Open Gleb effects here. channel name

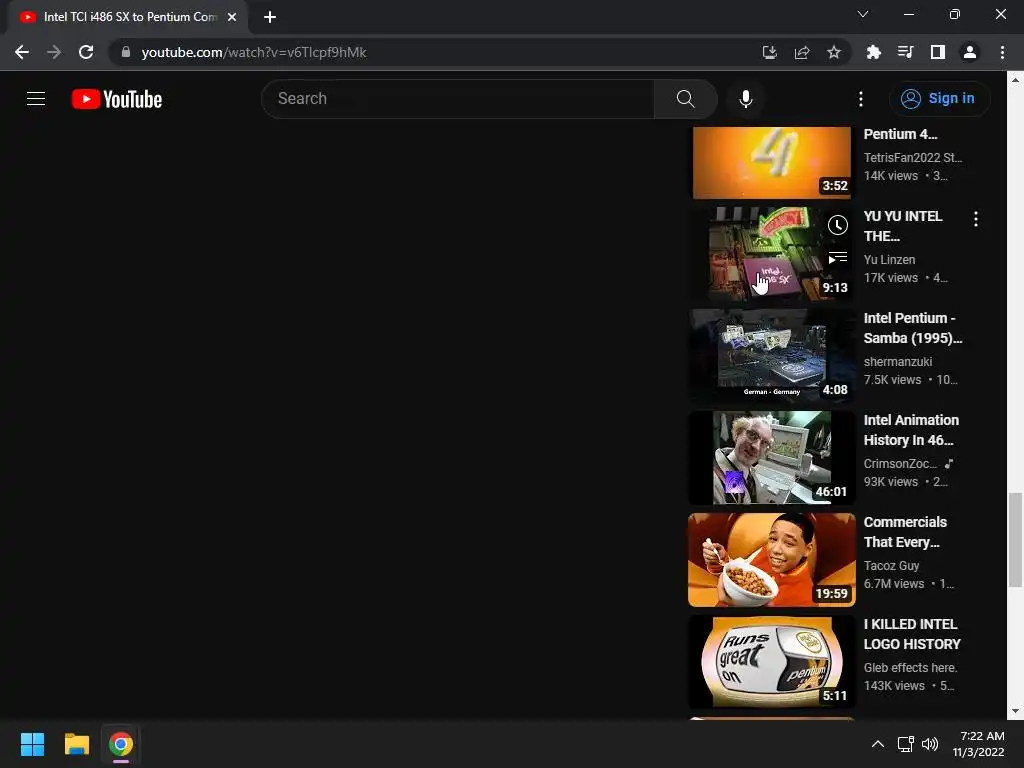pos(910,667)
